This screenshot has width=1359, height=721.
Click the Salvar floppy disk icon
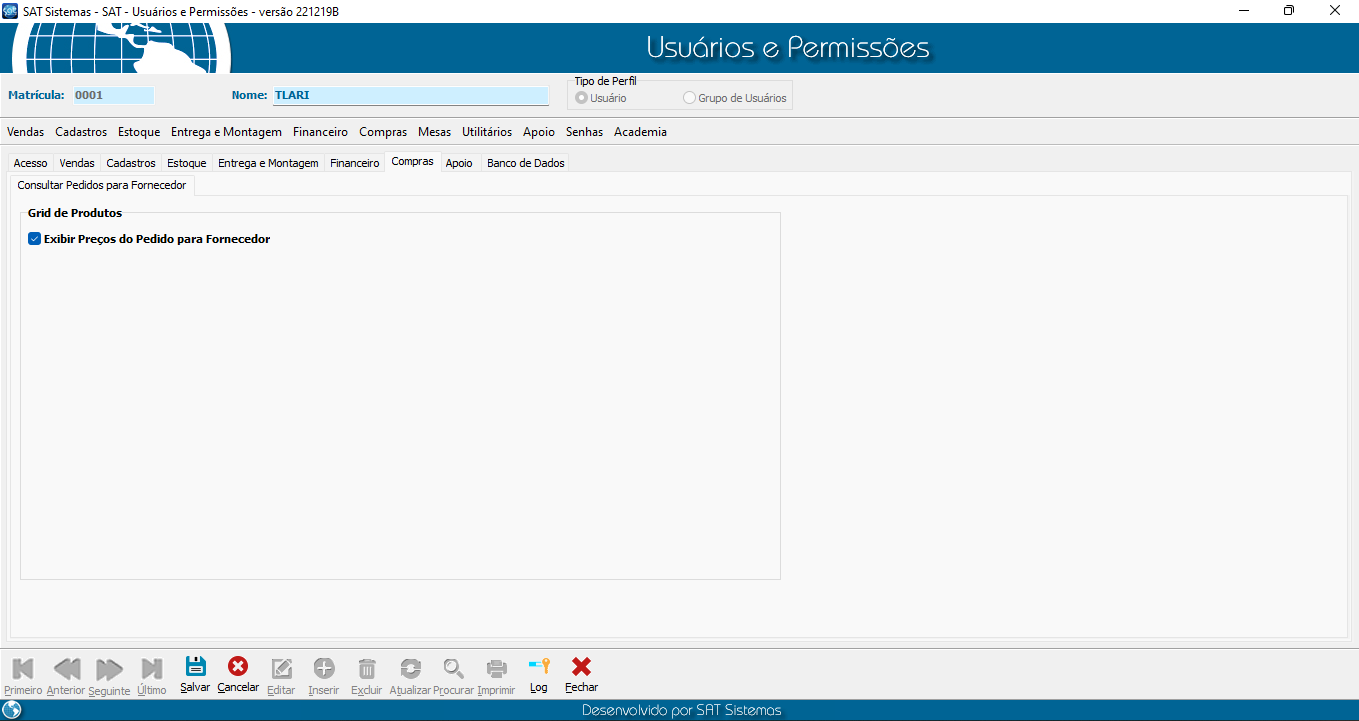click(195, 667)
